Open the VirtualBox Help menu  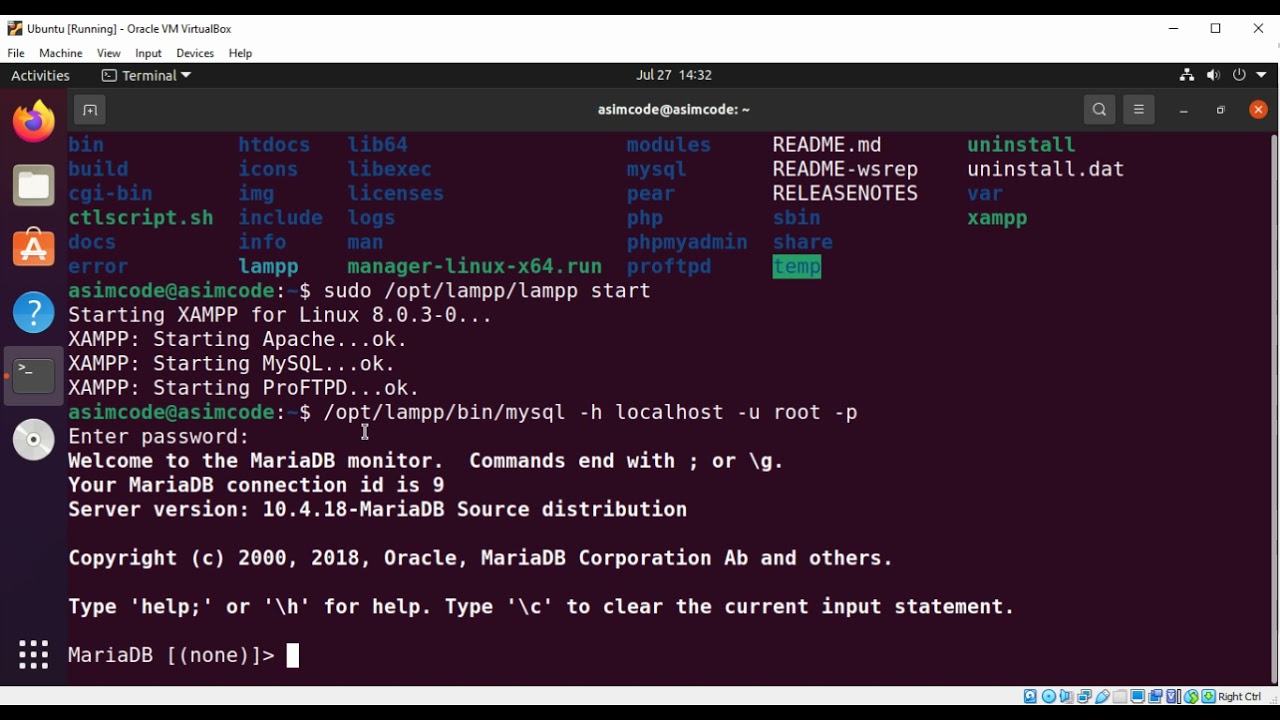240,53
